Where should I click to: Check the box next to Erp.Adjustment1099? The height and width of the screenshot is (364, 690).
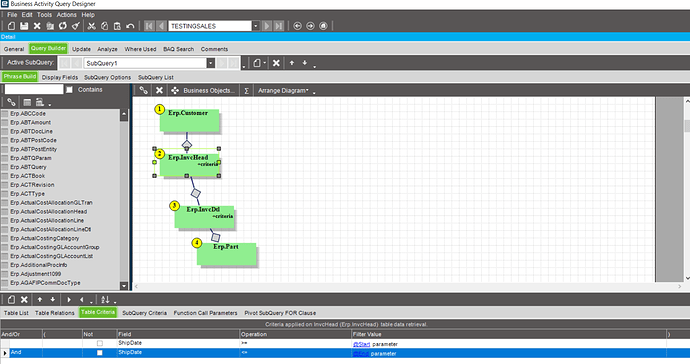tap(5, 274)
